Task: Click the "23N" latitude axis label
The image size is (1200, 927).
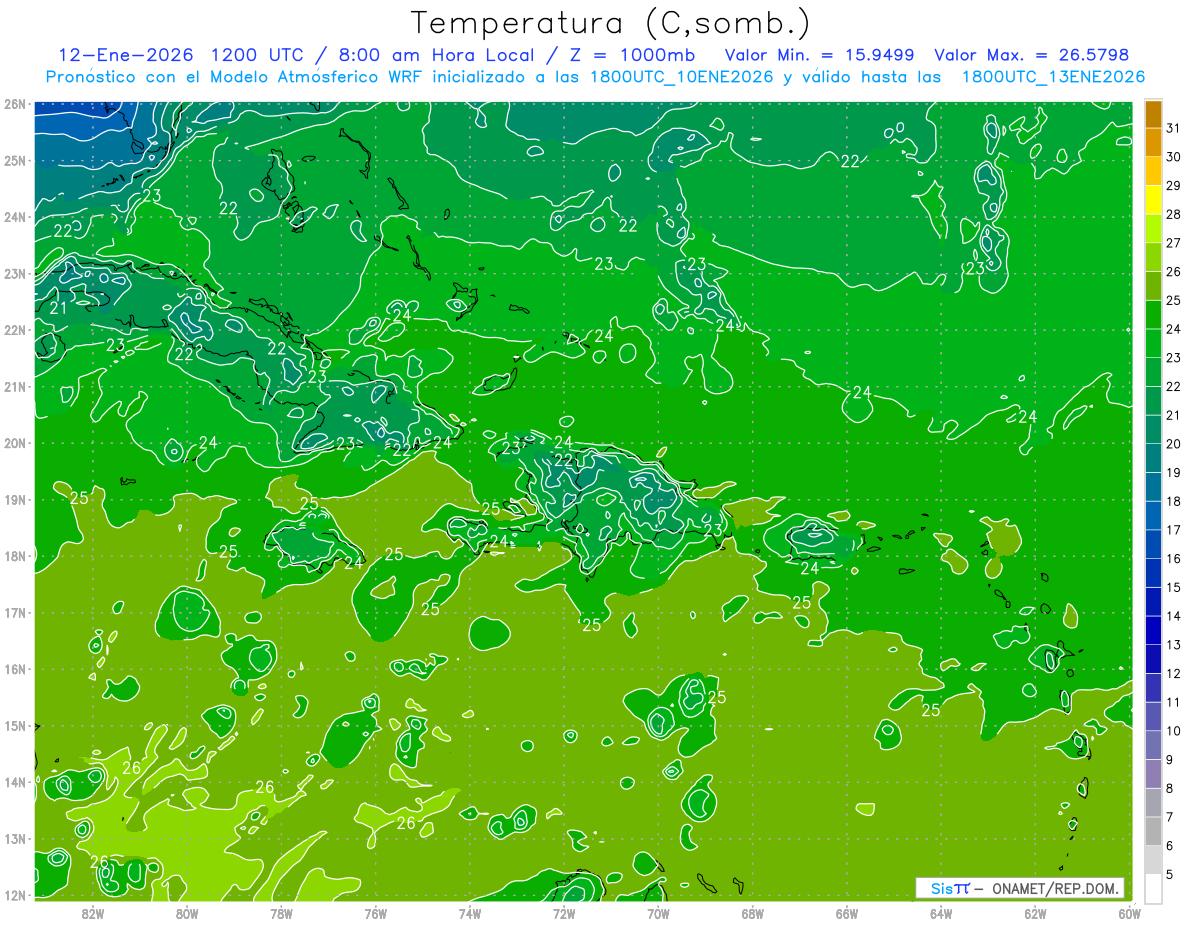Action: pos(15,274)
